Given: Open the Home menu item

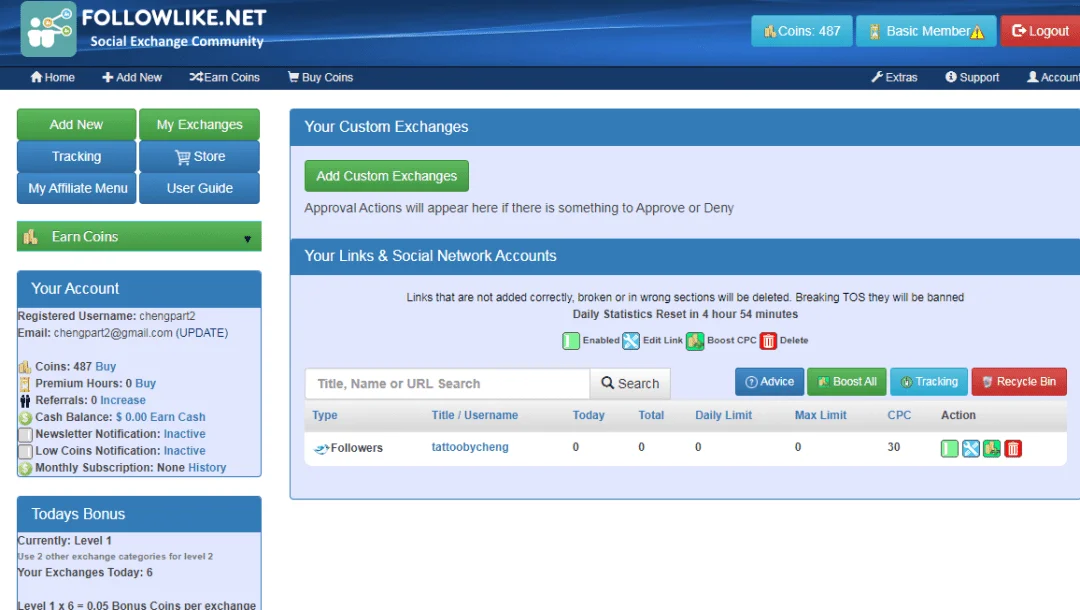Looking at the screenshot, I should pos(52,78).
